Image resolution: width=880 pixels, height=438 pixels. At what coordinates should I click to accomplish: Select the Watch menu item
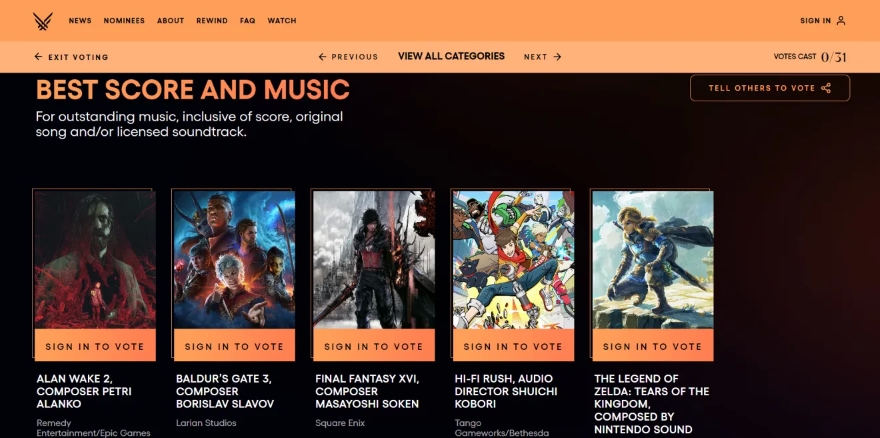(x=282, y=21)
